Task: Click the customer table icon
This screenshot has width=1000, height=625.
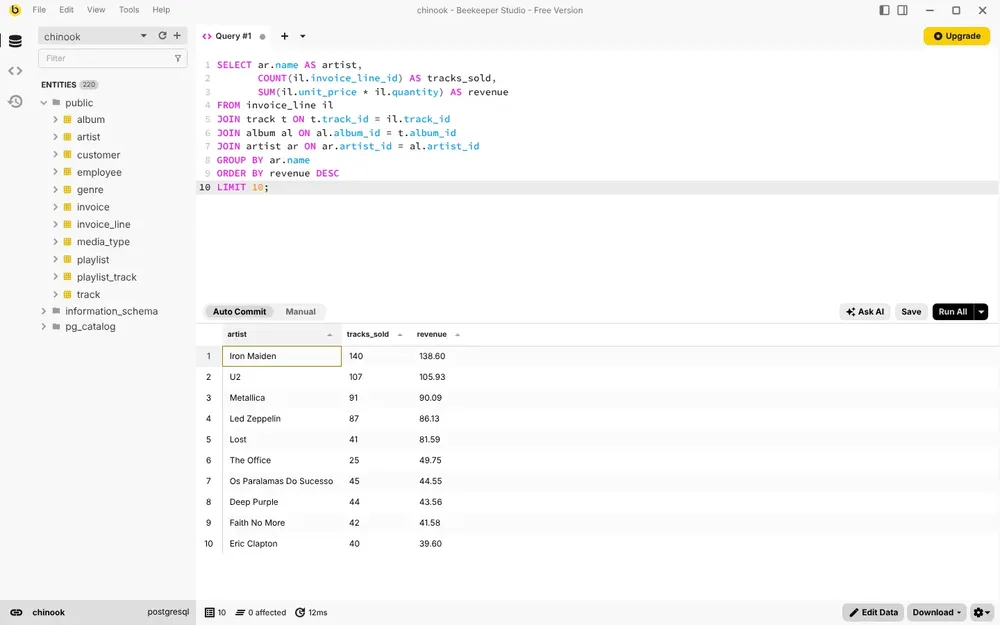Action: click(x=68, y=154)
